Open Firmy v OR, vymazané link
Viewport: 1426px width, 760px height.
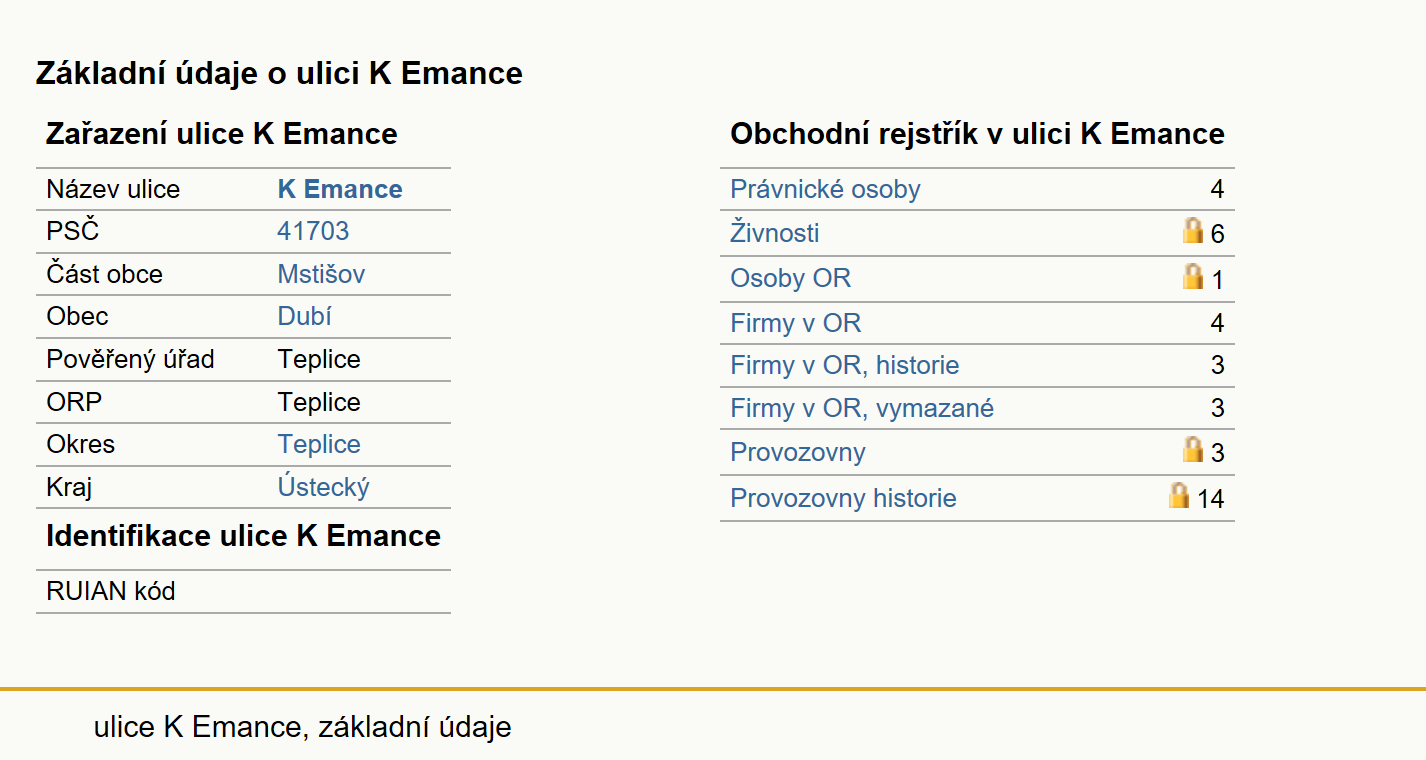click(x=862, y=408)
